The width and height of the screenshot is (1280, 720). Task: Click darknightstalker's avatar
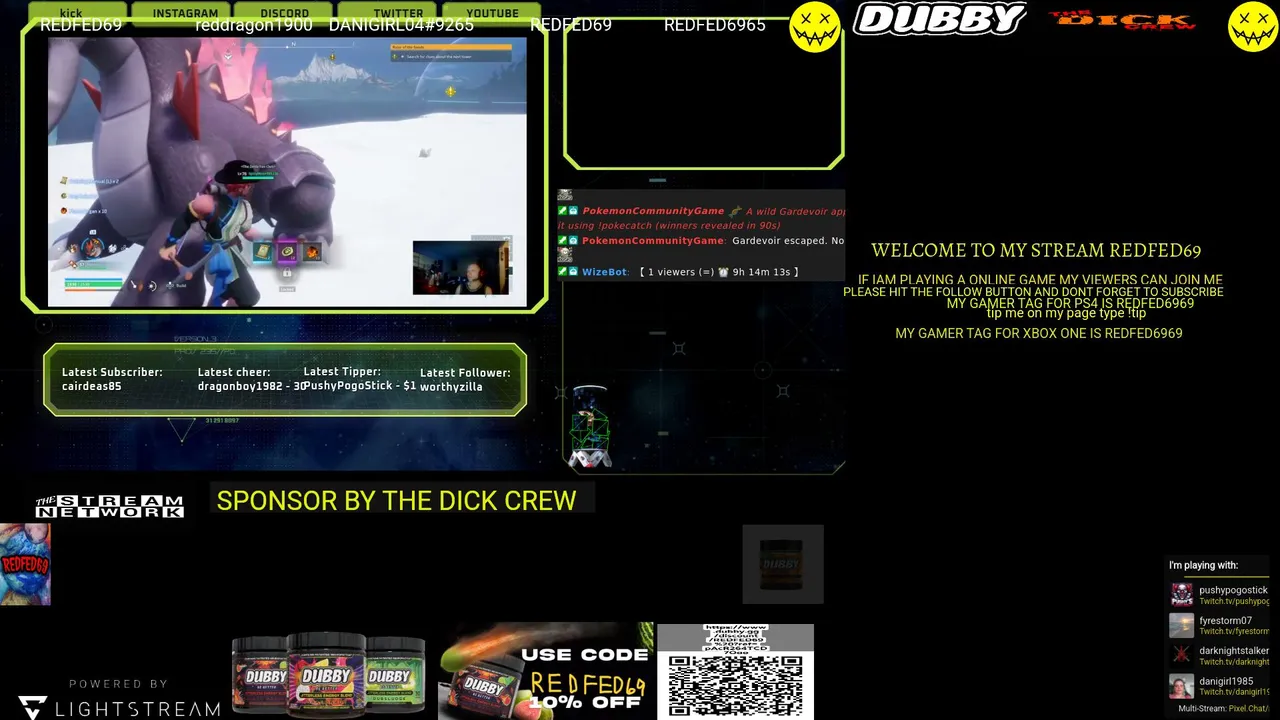click(1182, 656)
